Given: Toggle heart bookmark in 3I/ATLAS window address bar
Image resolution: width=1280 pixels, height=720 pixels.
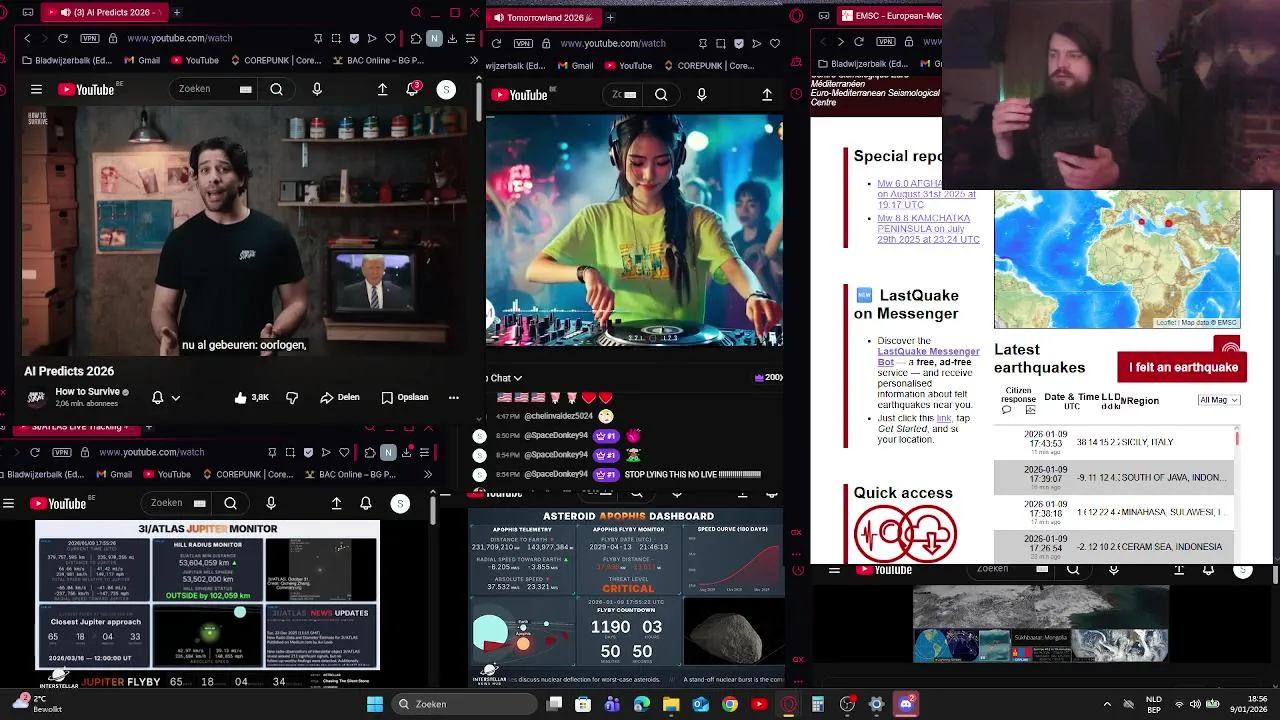Looking at the screenshot, I should 344,452.
